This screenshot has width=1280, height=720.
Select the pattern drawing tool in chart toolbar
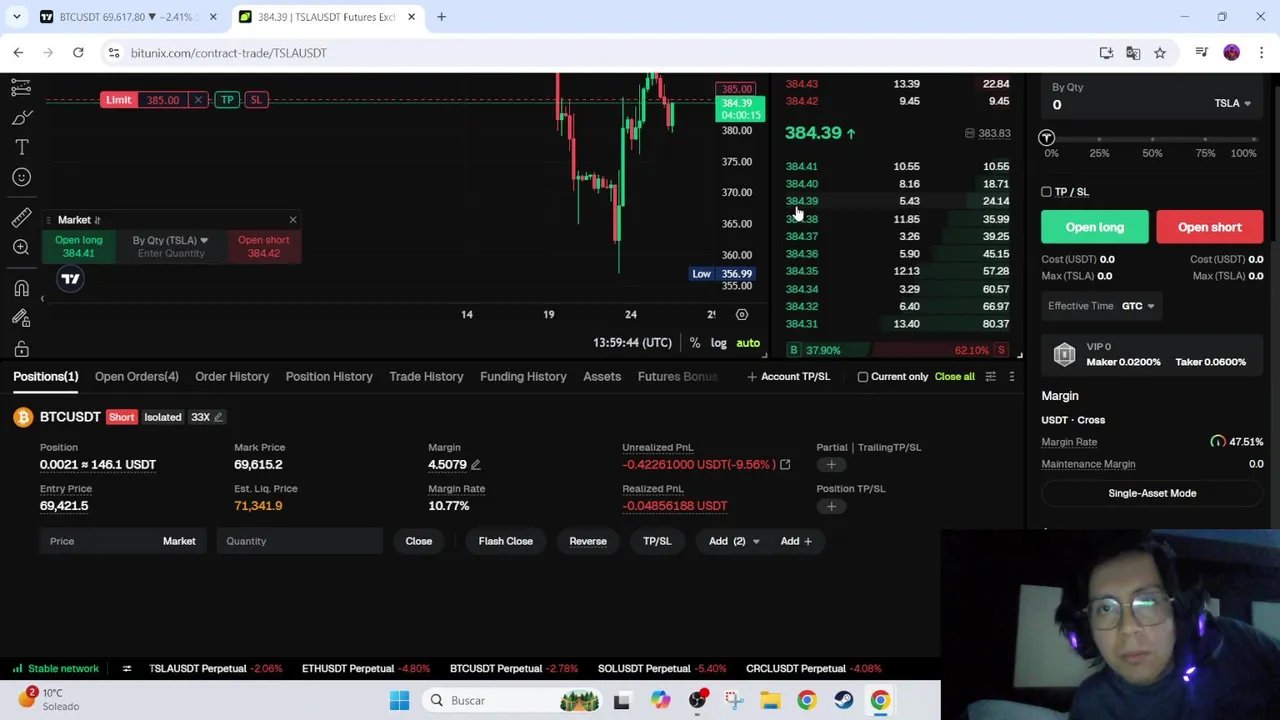click(x=21, y=88)
